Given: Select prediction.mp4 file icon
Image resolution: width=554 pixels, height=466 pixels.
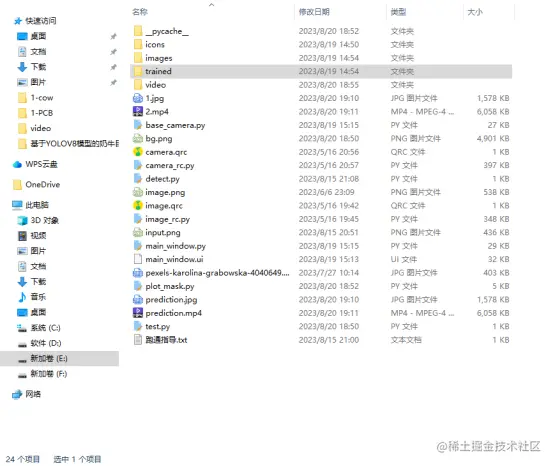Looking at the screenshot, I should 138,313.
